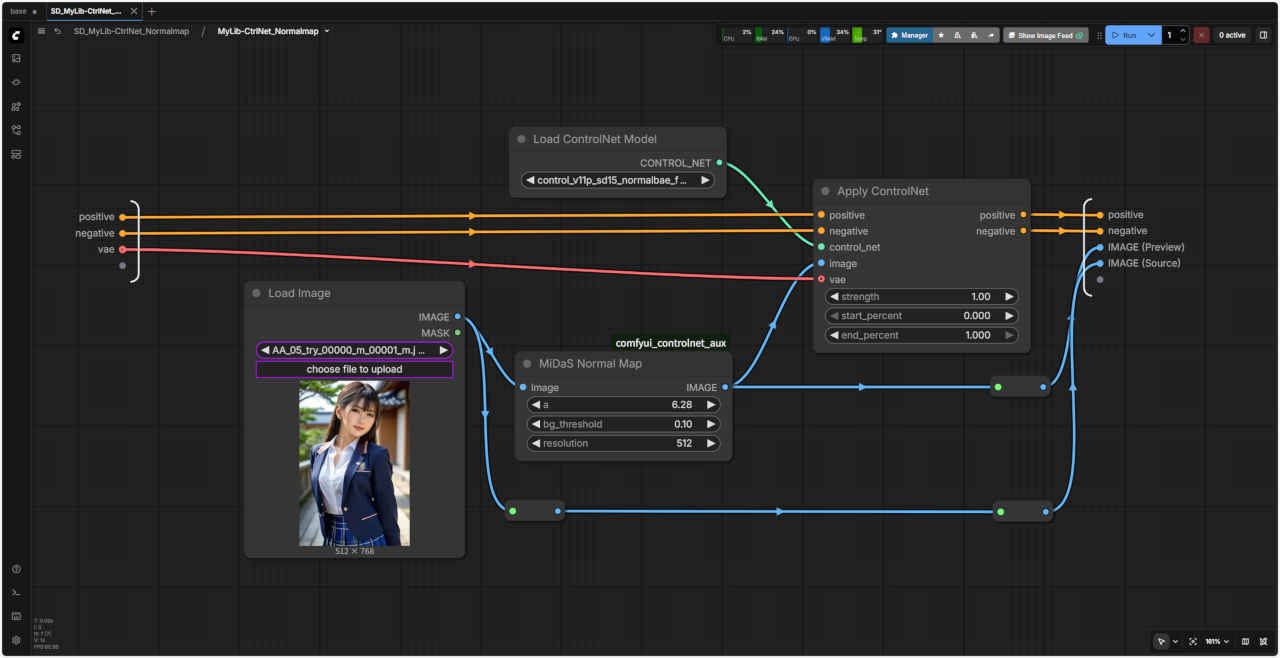Toggle the right side panel icon
This screenshot has height=658, width=1280.
click(1263, 35)
